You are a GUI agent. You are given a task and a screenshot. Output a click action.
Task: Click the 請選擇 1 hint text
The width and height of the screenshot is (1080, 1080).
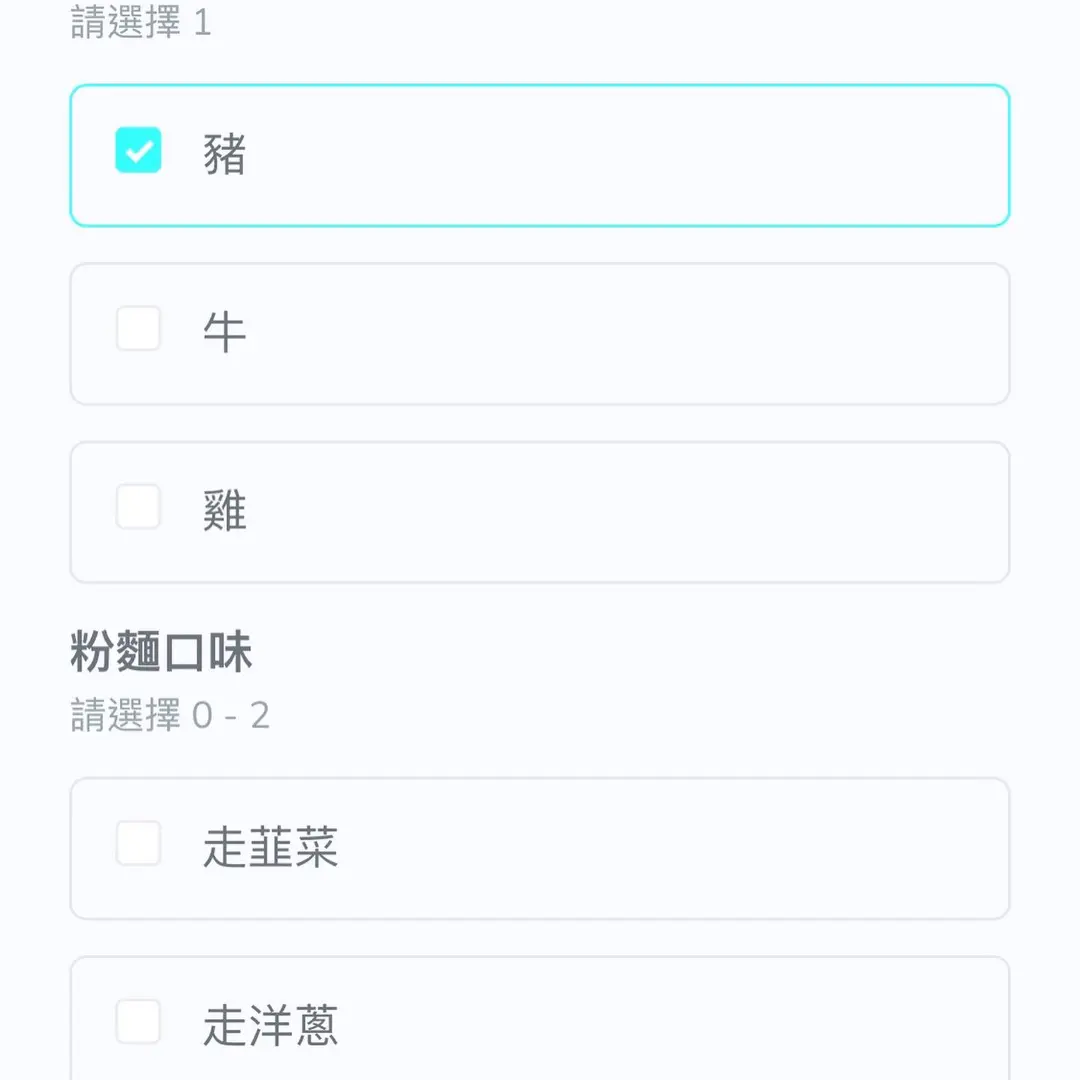[140, 22]
